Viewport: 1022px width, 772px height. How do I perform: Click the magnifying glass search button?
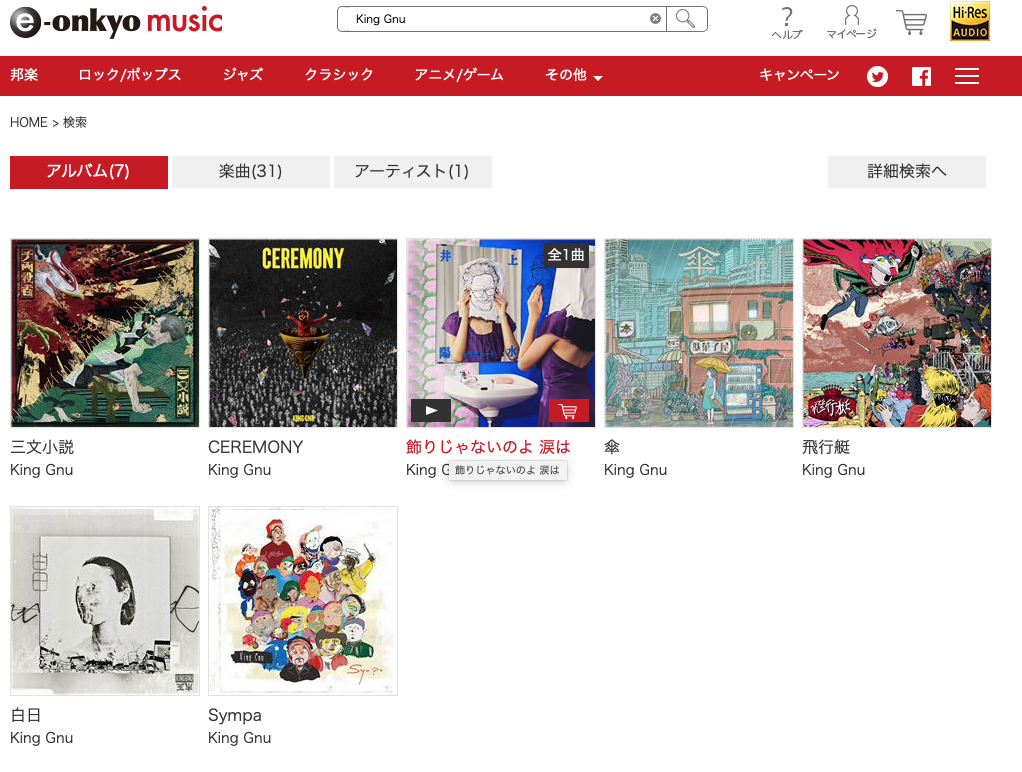click(x=686, y=19)
